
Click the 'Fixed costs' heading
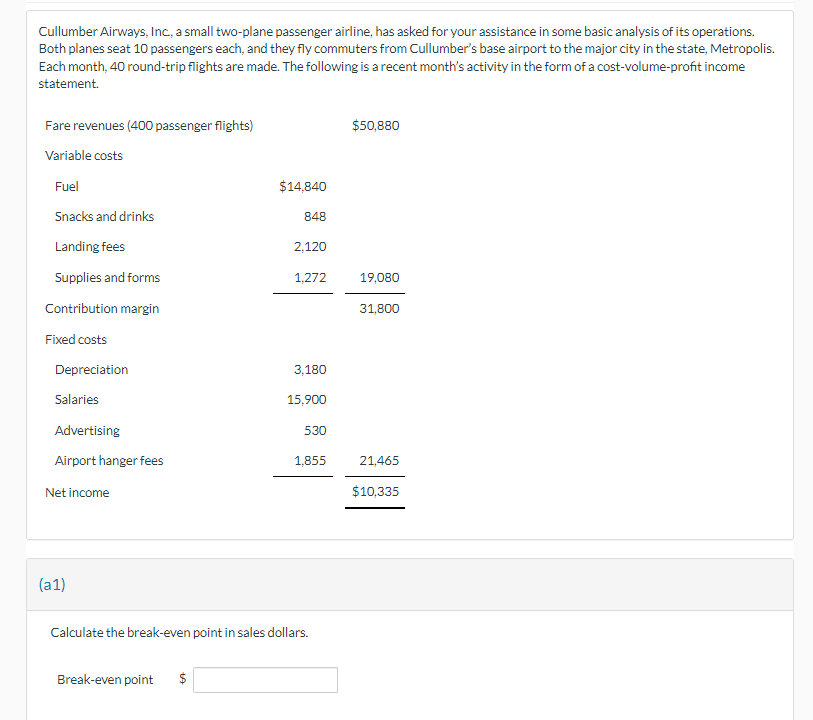[76, 340]
